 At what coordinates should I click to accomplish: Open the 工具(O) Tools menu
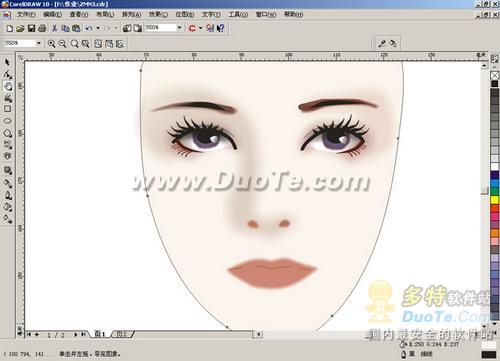pos(238,14)
